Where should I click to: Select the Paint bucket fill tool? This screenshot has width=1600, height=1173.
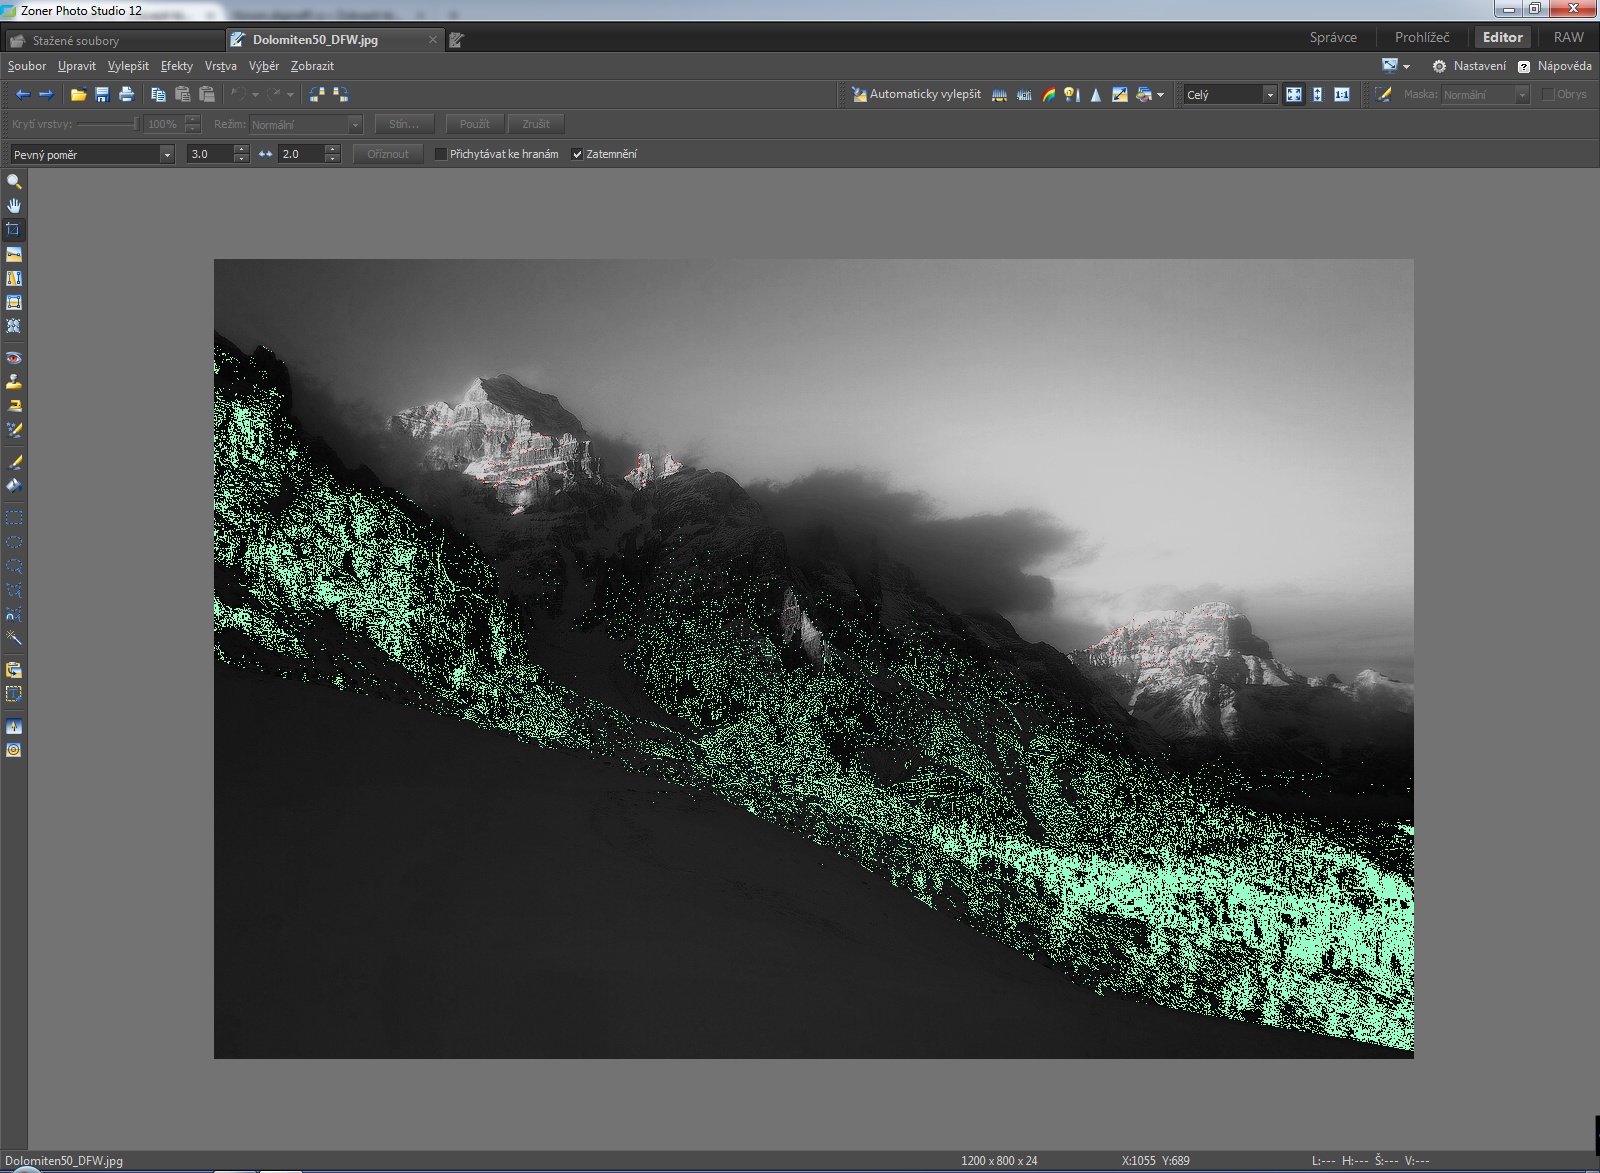tap(14, 486)
